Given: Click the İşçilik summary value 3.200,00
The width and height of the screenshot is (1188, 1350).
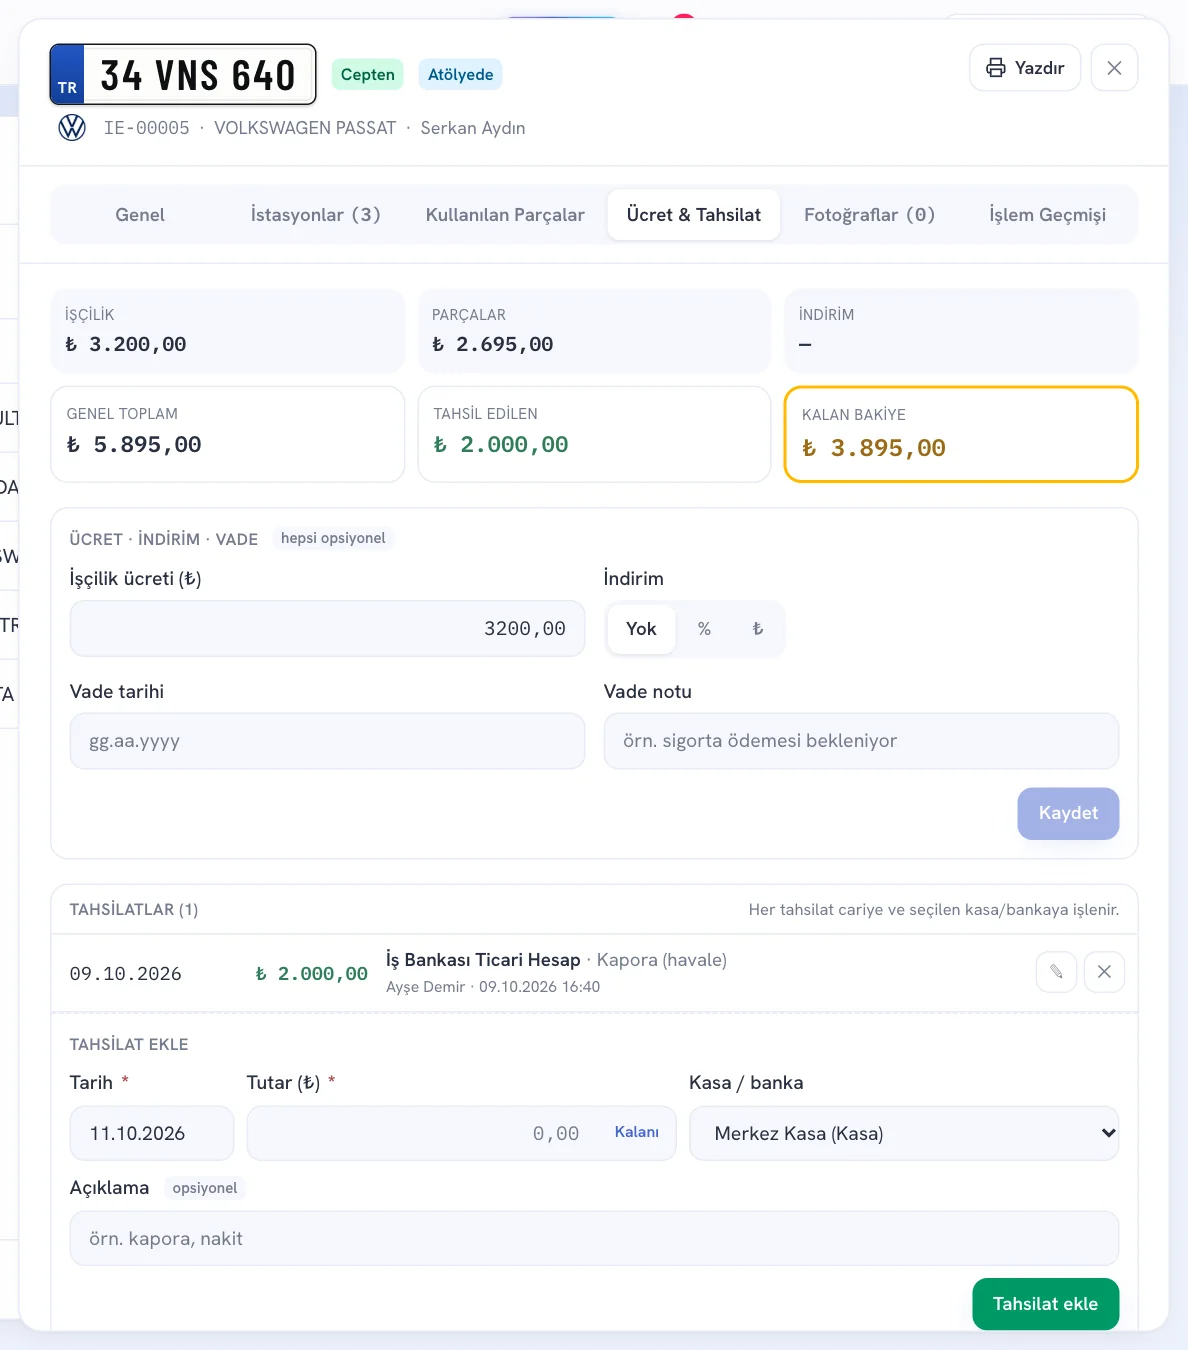Looking at the screenshot, I should point(126,345).
